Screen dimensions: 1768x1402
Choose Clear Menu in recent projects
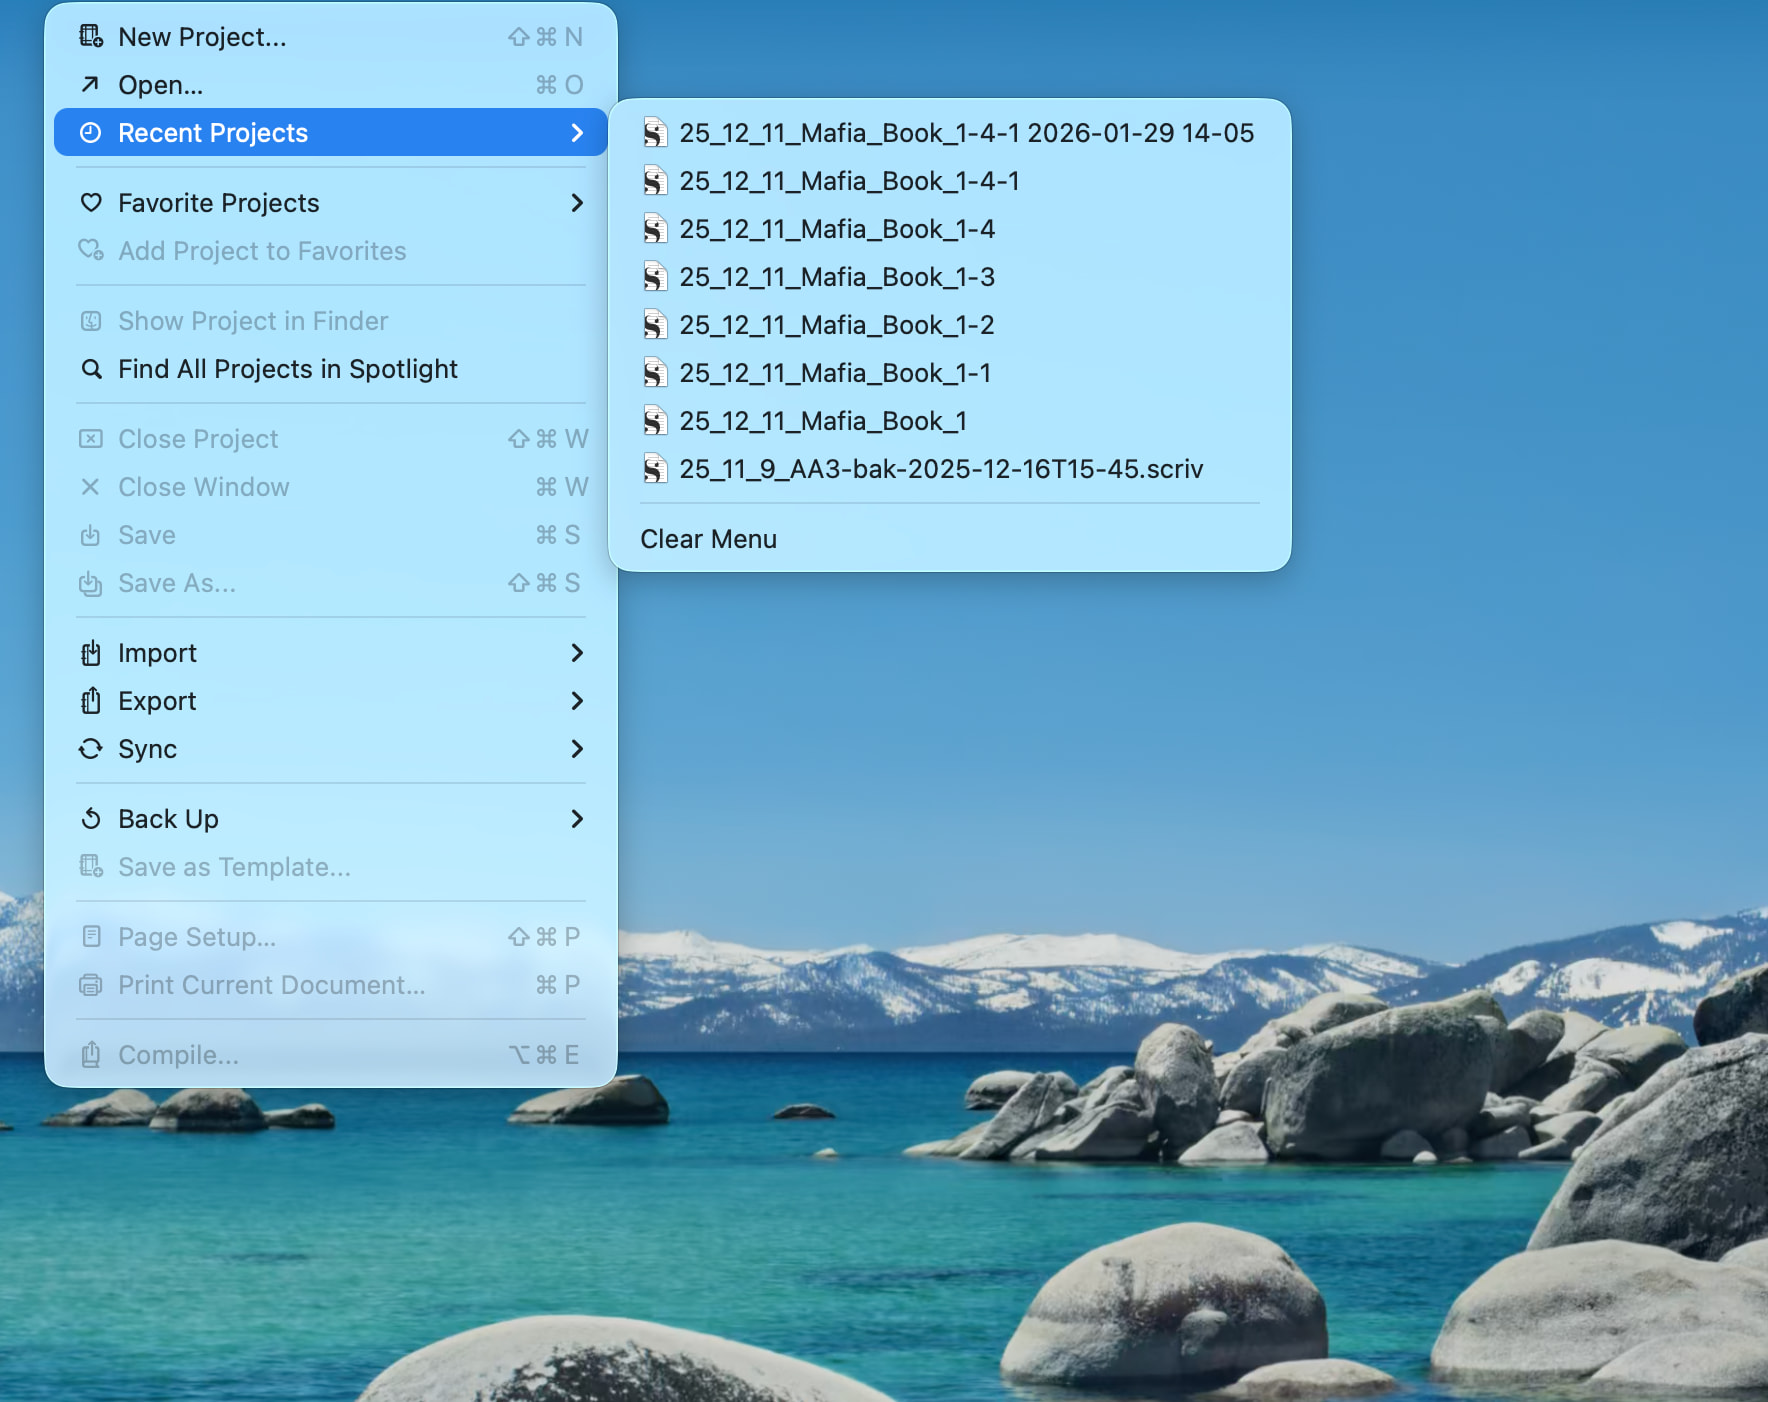tap(708, 539)
